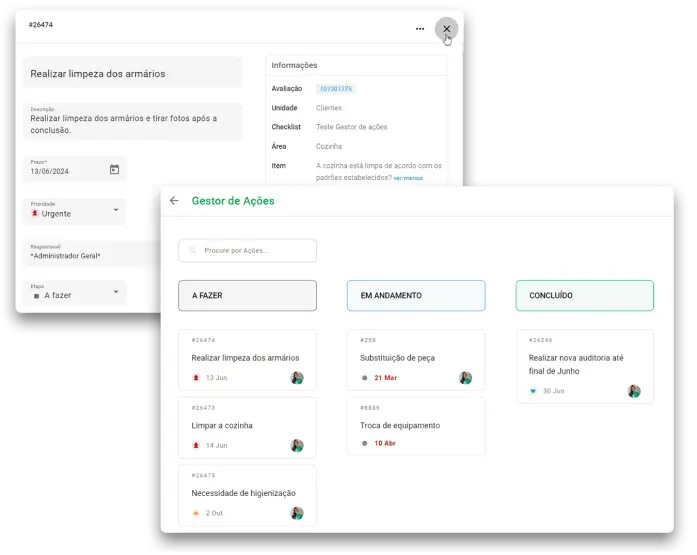Select the EM ANDAMENTO column header
The height and width of the screenshot is (555, 697).
coord(416,296)
